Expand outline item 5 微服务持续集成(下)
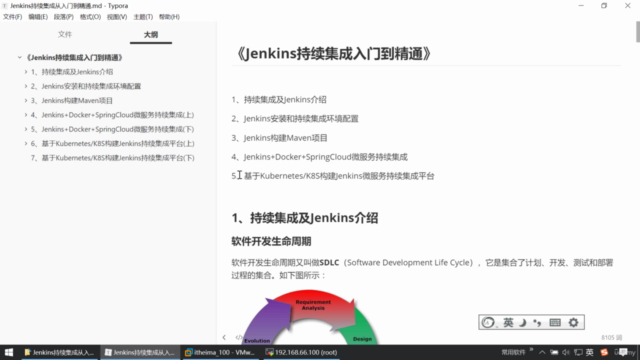Image resolution: width=640 pixels, height=360 pixels. (26, 129)
